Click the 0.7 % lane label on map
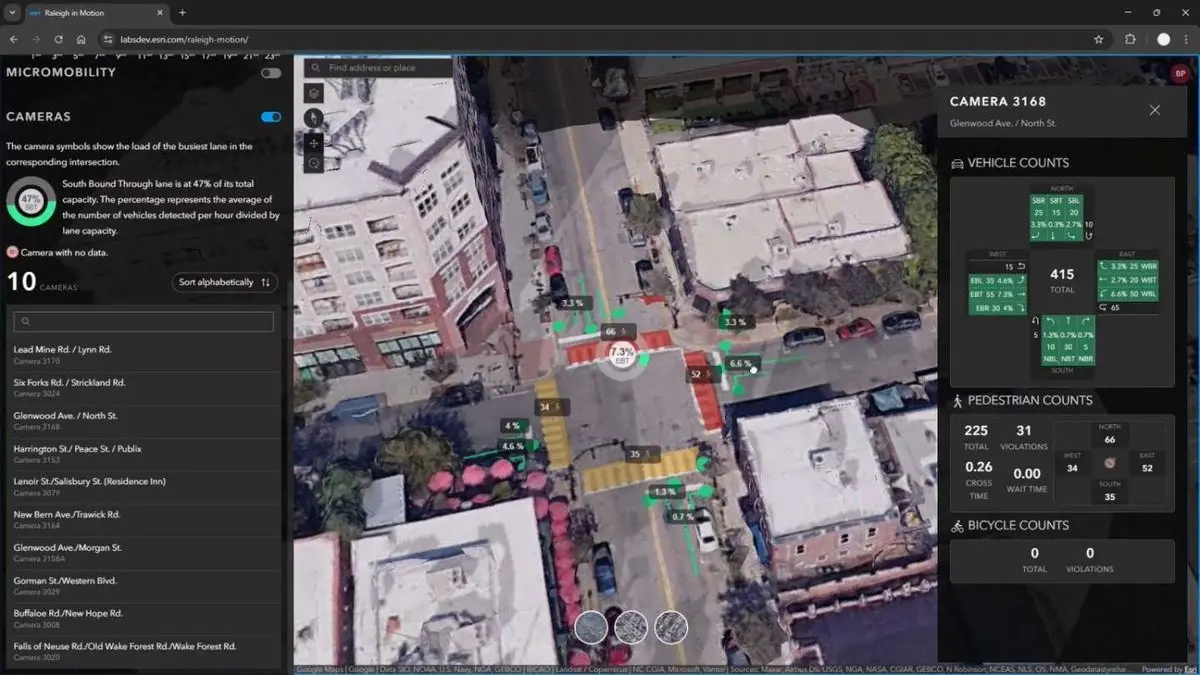The width and height of the screenshot is (1200, 675). tap(682, 516)
